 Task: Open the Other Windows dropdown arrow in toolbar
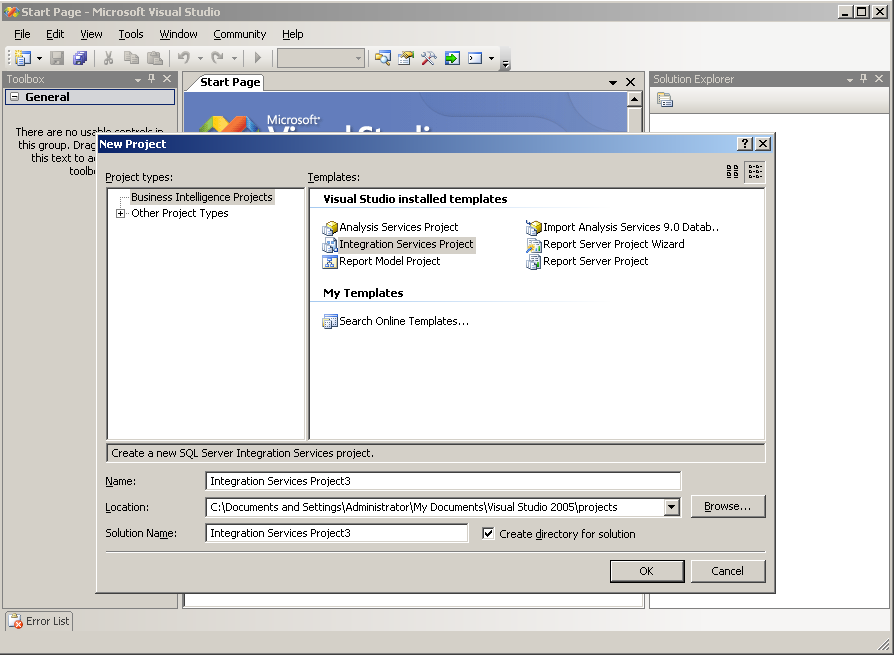491,58
